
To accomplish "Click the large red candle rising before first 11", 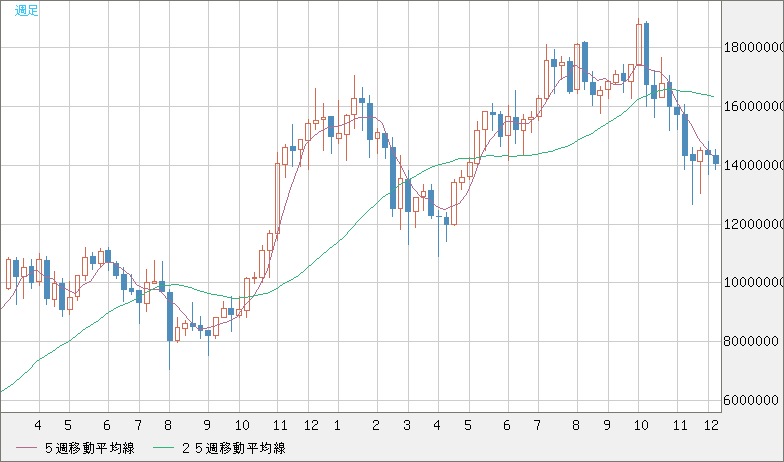I will coord(277,197).
